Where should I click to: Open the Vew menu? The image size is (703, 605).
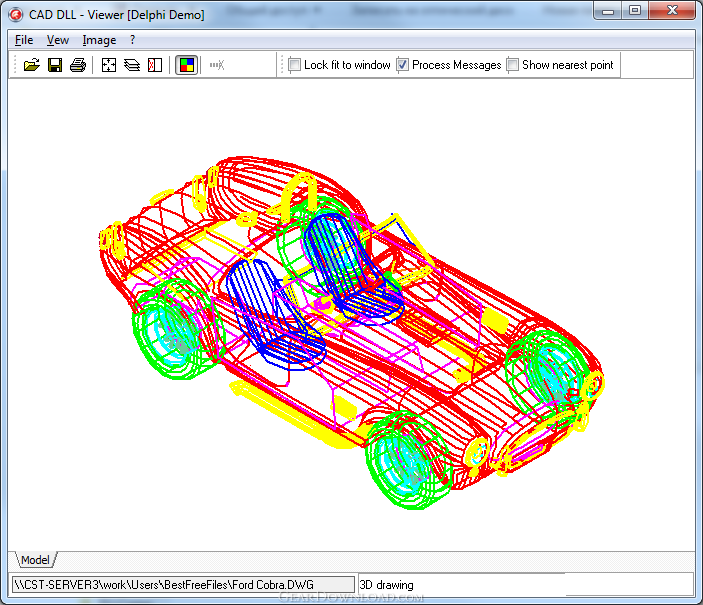tap(58, 40)
